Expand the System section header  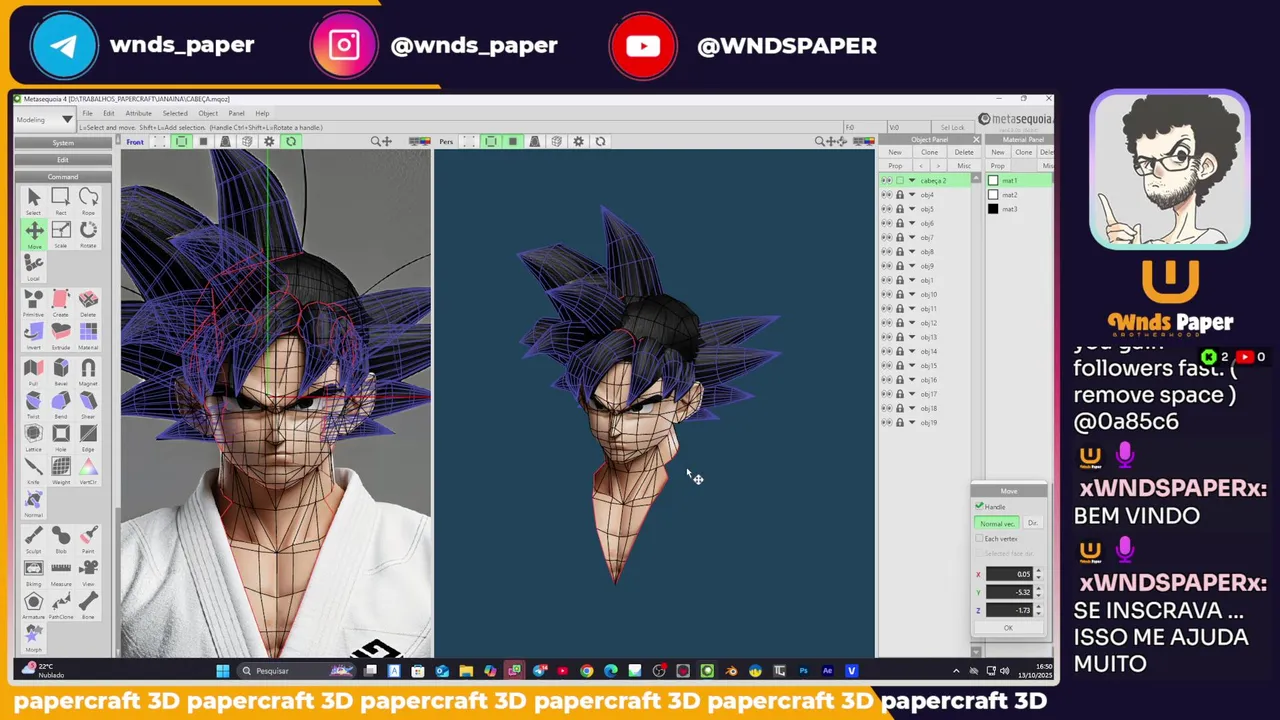[x=62, y=143]
